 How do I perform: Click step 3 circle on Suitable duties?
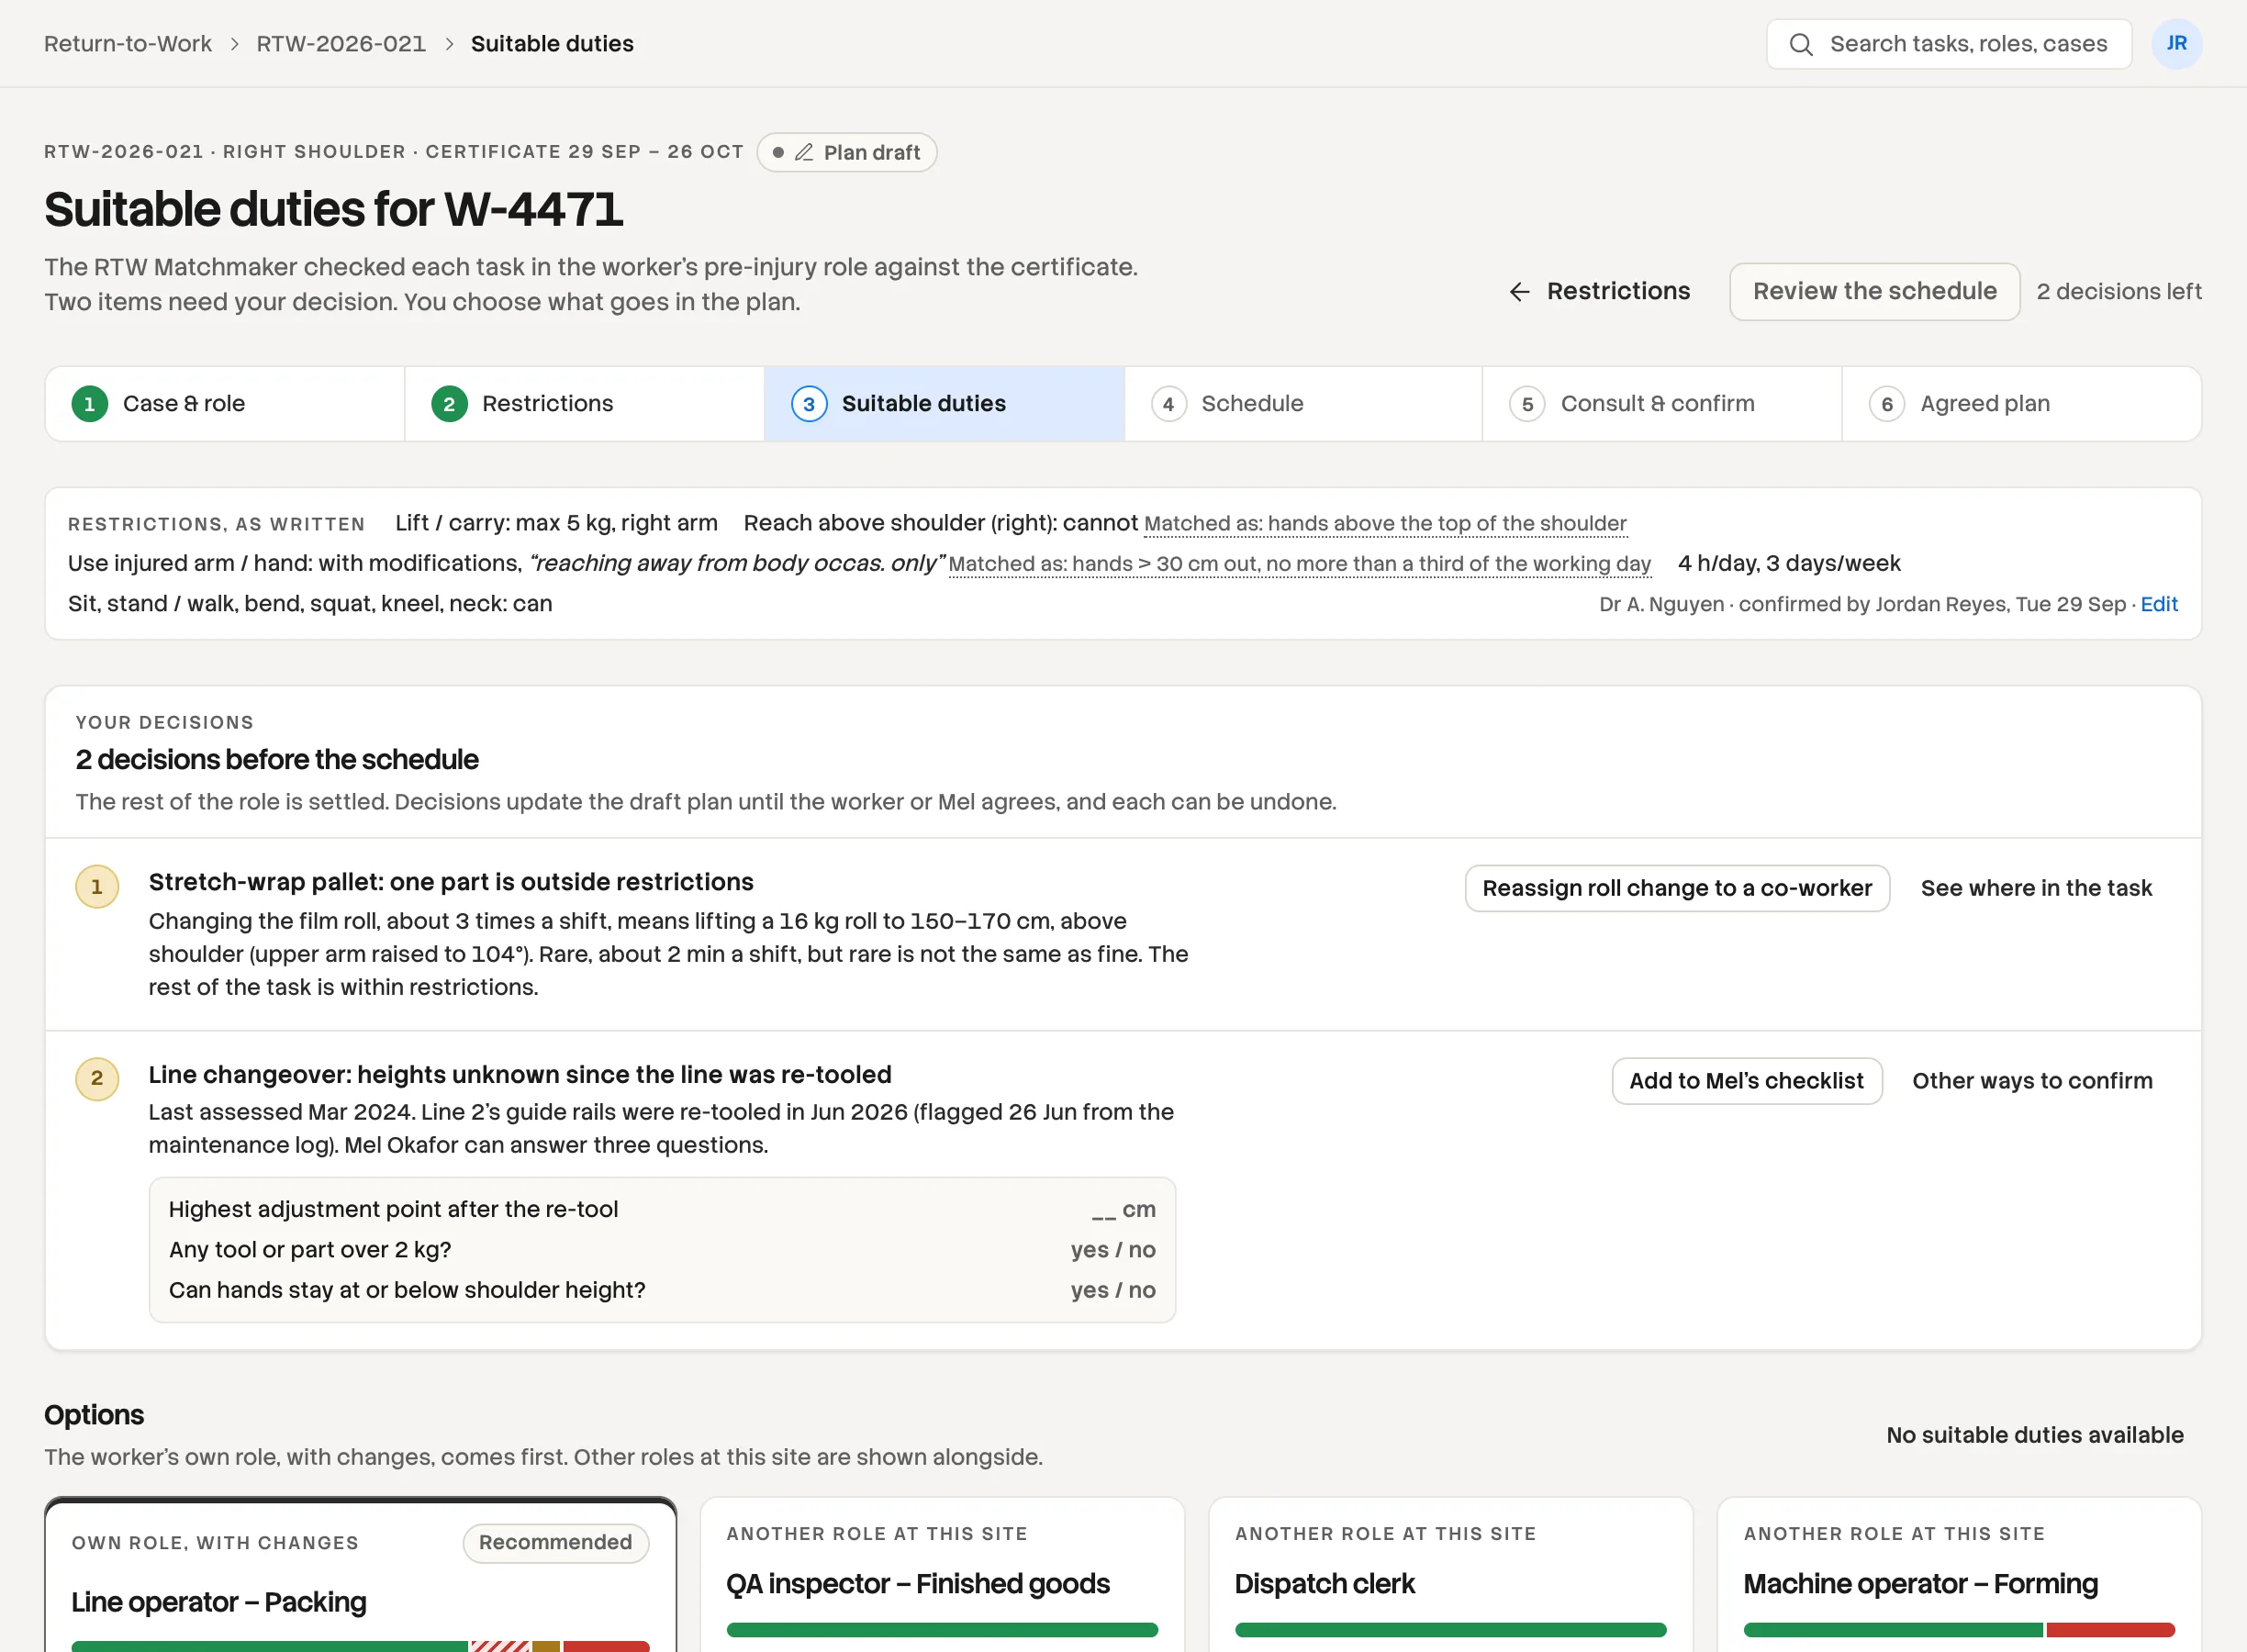[x=809, y=404]
